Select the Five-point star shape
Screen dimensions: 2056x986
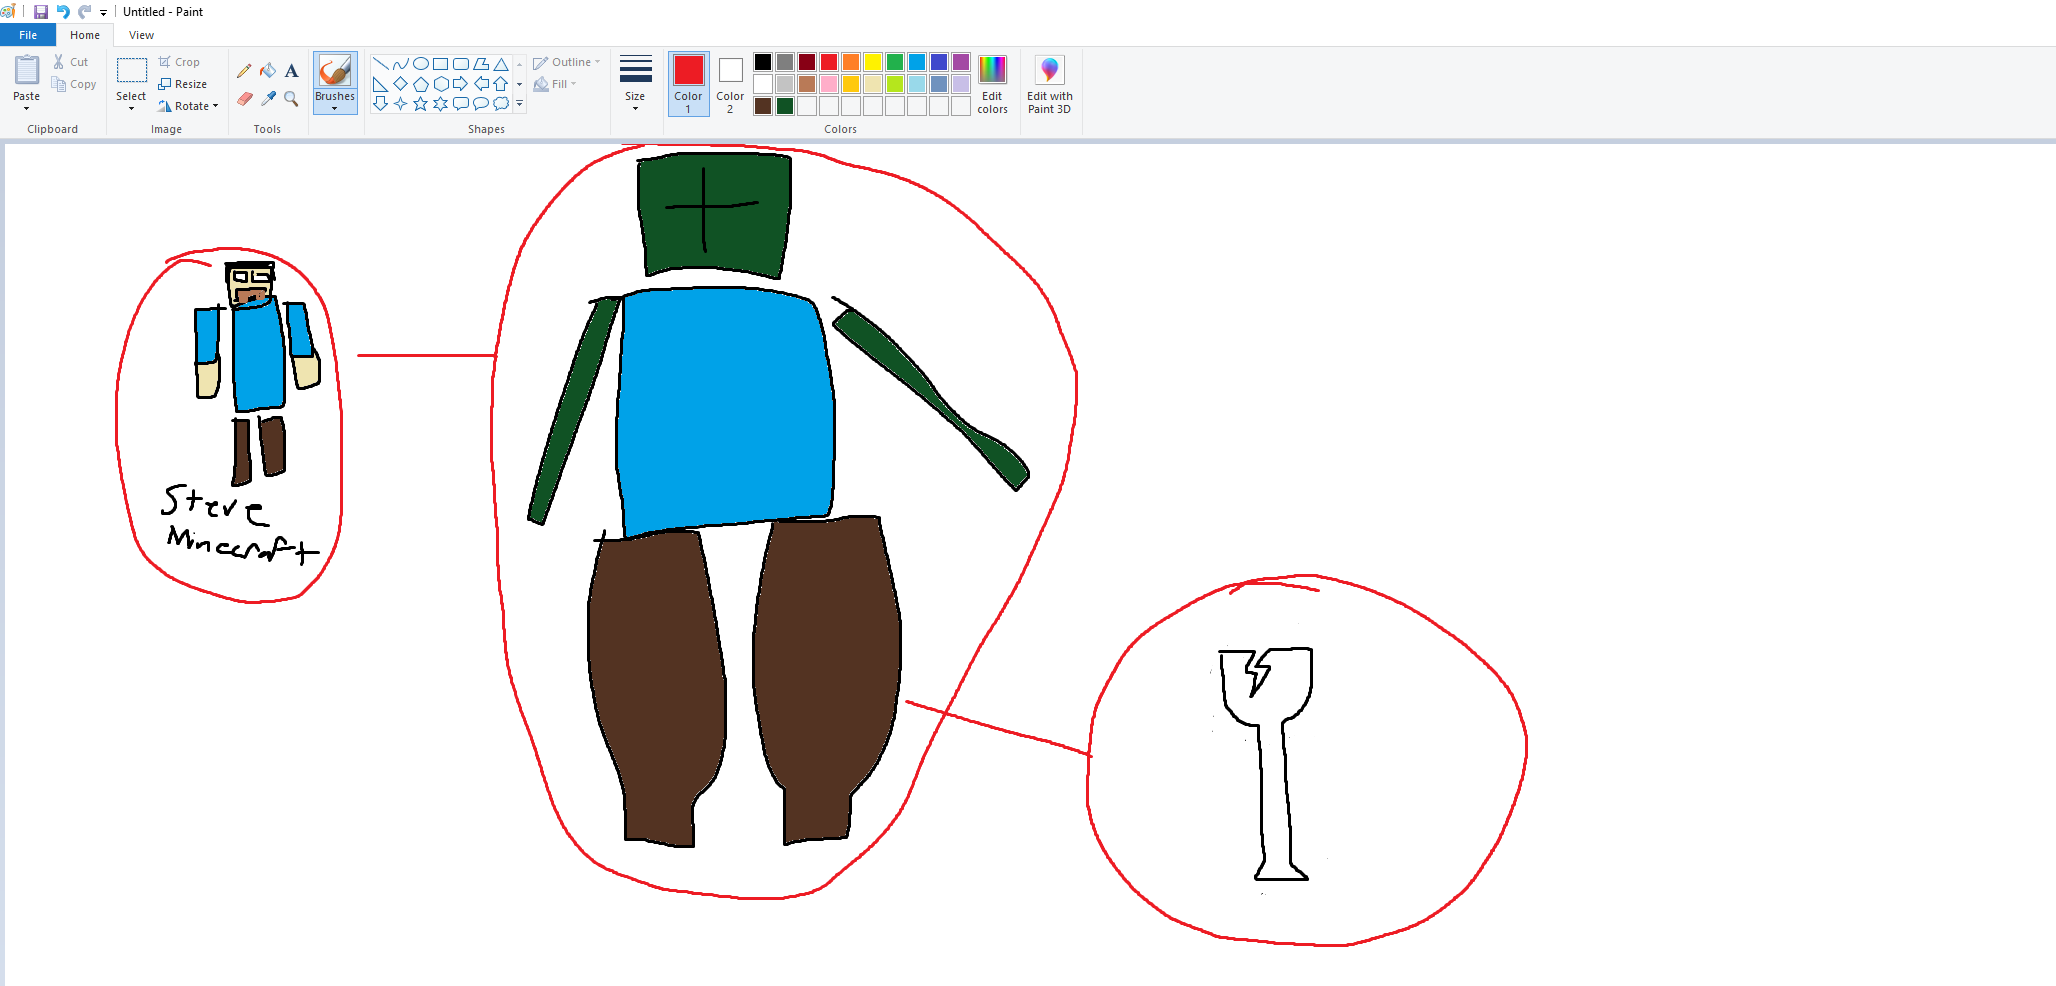[420, 103]
